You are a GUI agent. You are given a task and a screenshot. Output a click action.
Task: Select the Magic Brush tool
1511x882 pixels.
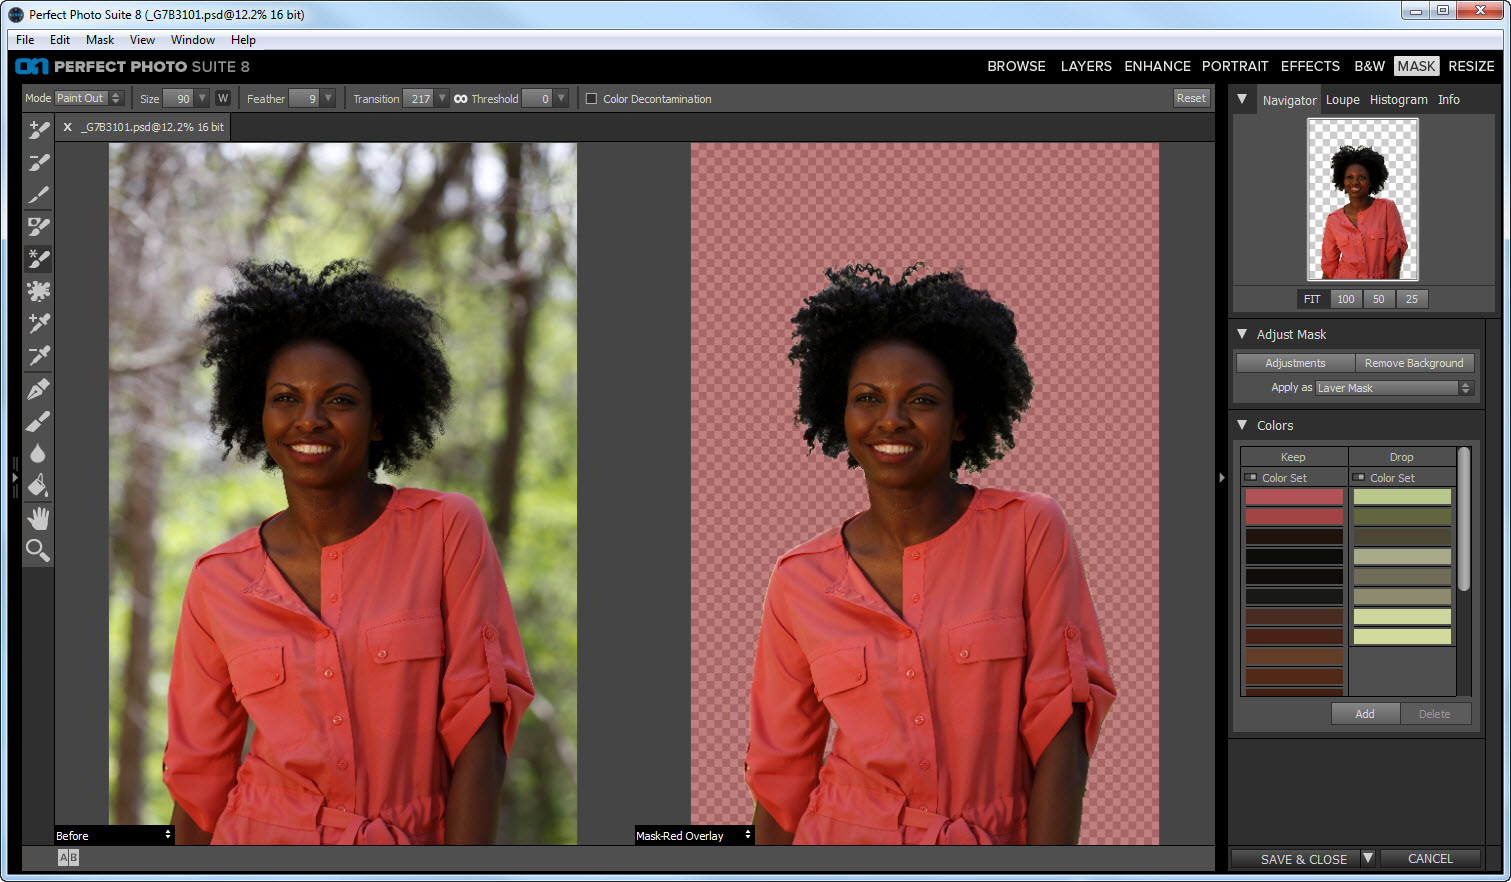click(x=38, y=258)
